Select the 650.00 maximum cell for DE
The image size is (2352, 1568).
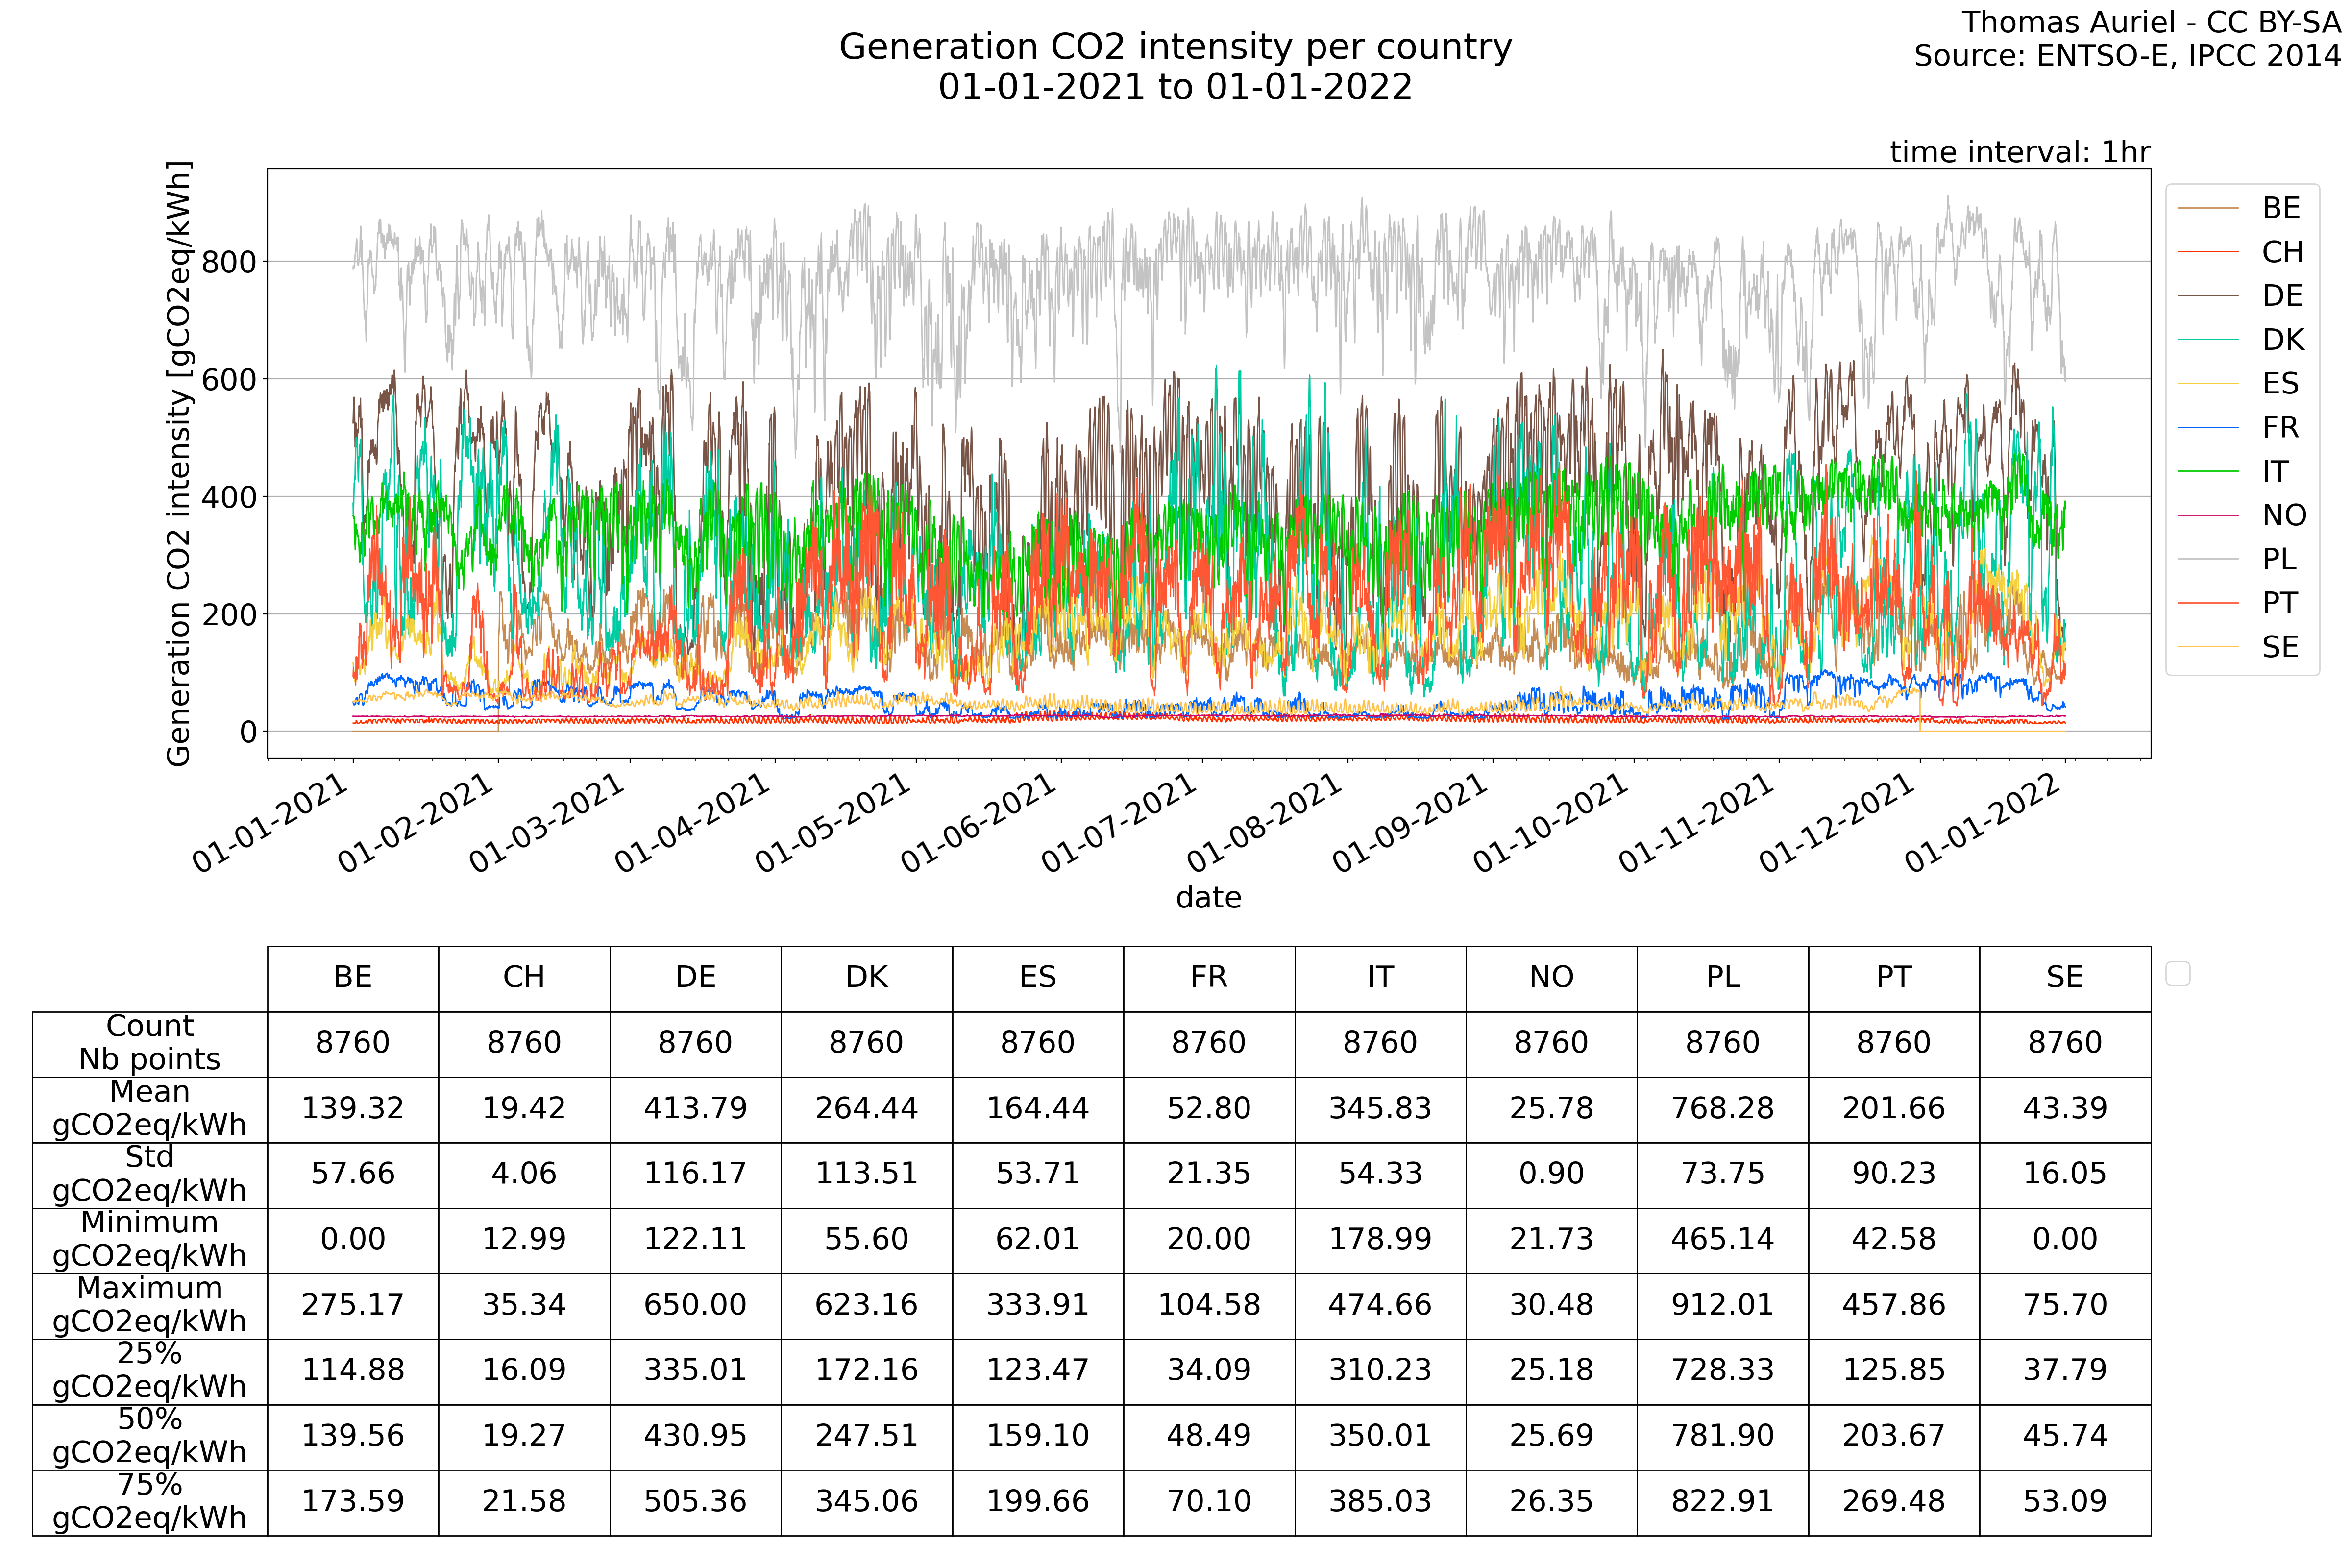point(695,1304)
